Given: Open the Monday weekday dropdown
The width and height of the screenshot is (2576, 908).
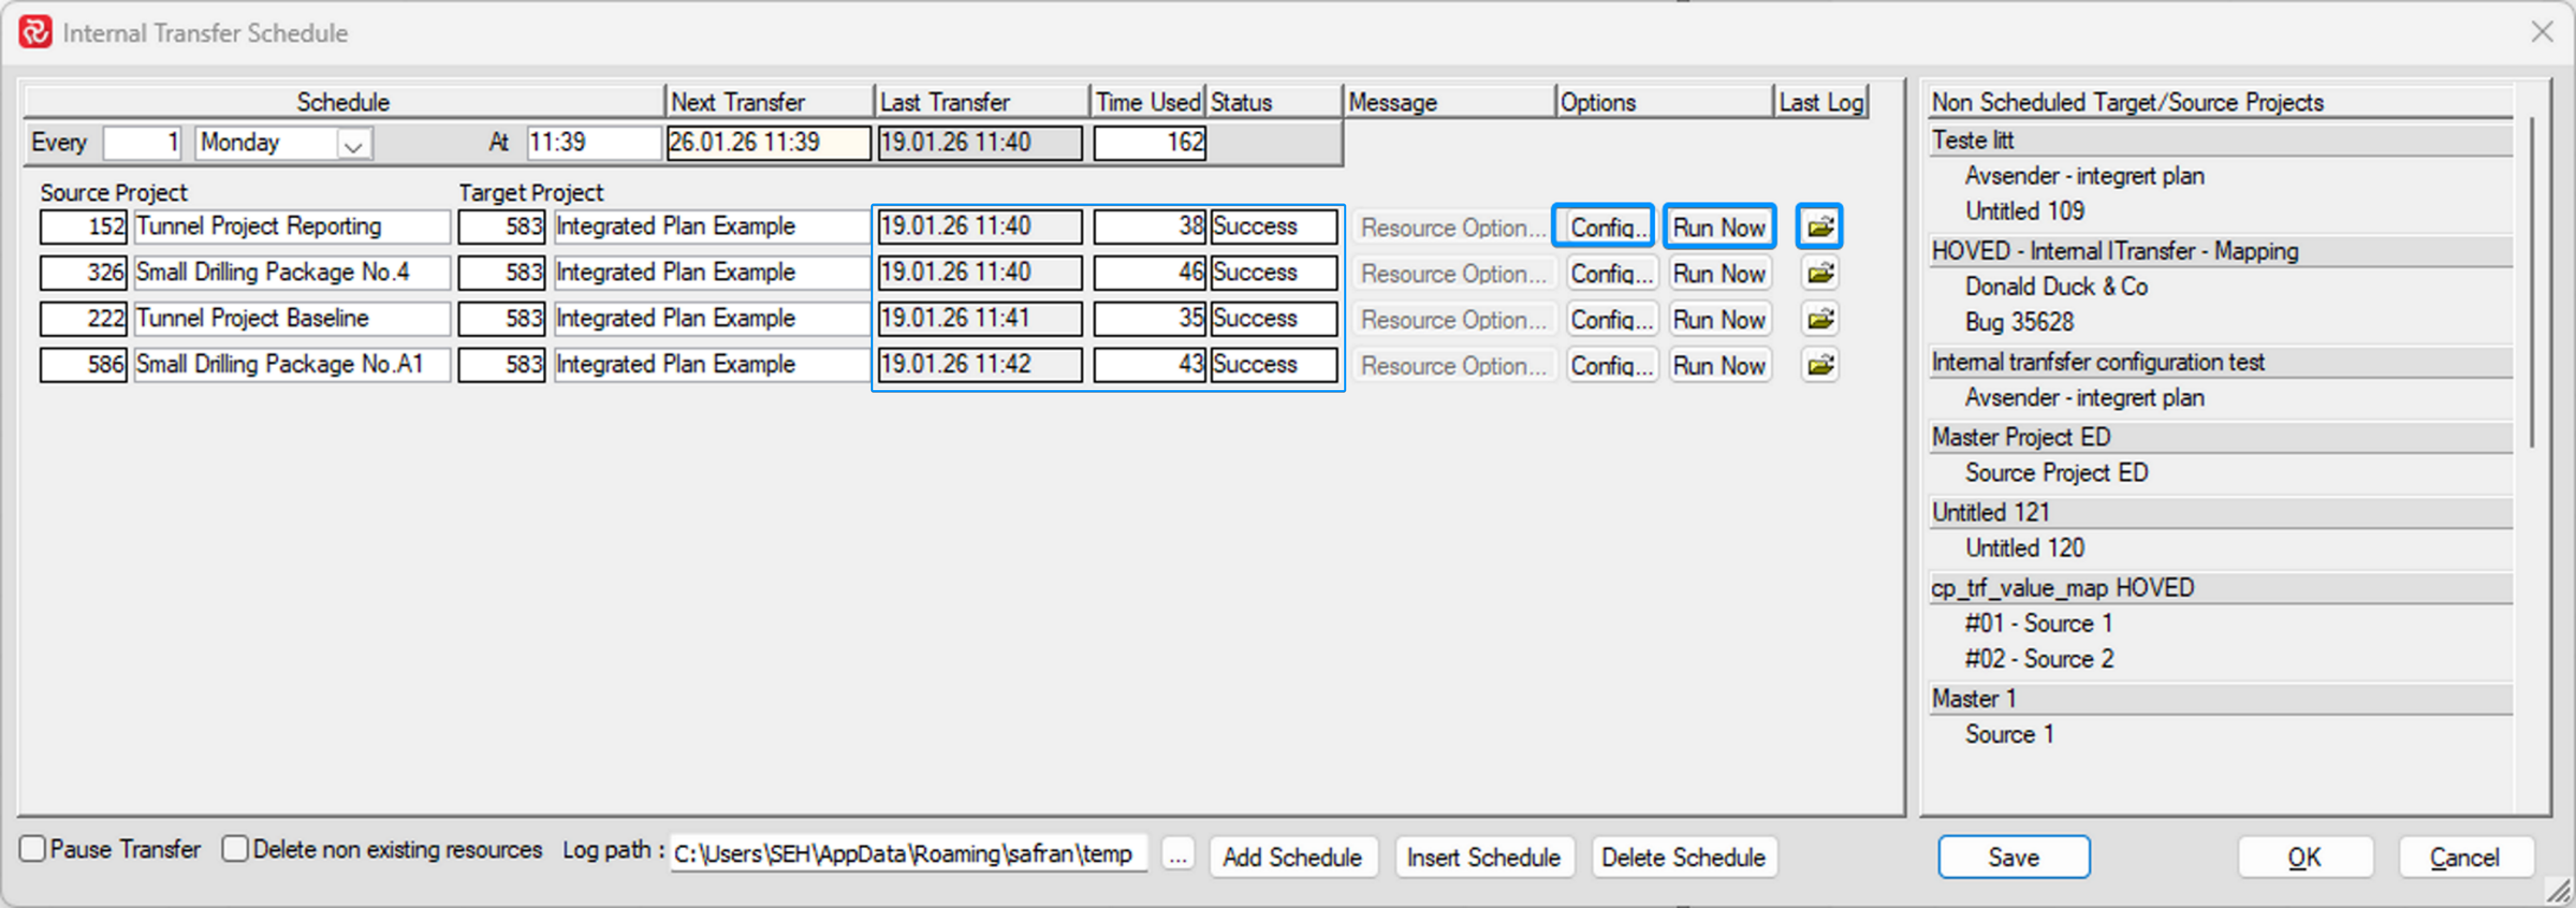Looking at the screenshot, I should click(352, 144).
